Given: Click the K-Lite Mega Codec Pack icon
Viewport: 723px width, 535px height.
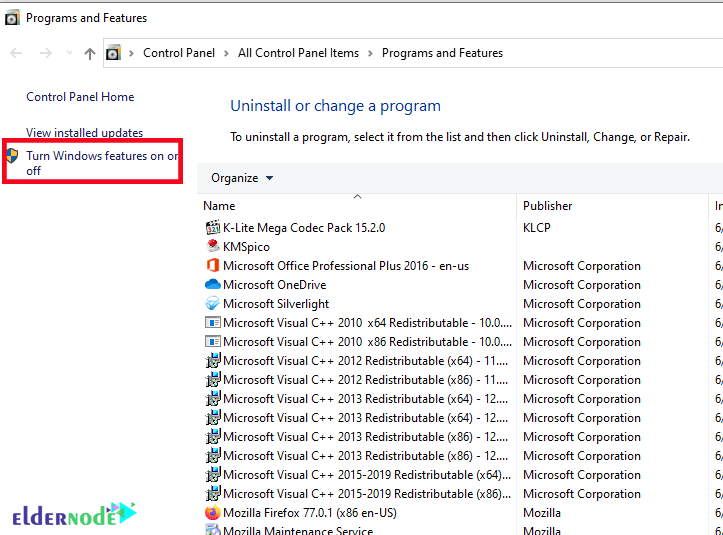Looking at the screenshot, I should click(x=212, y=228).
